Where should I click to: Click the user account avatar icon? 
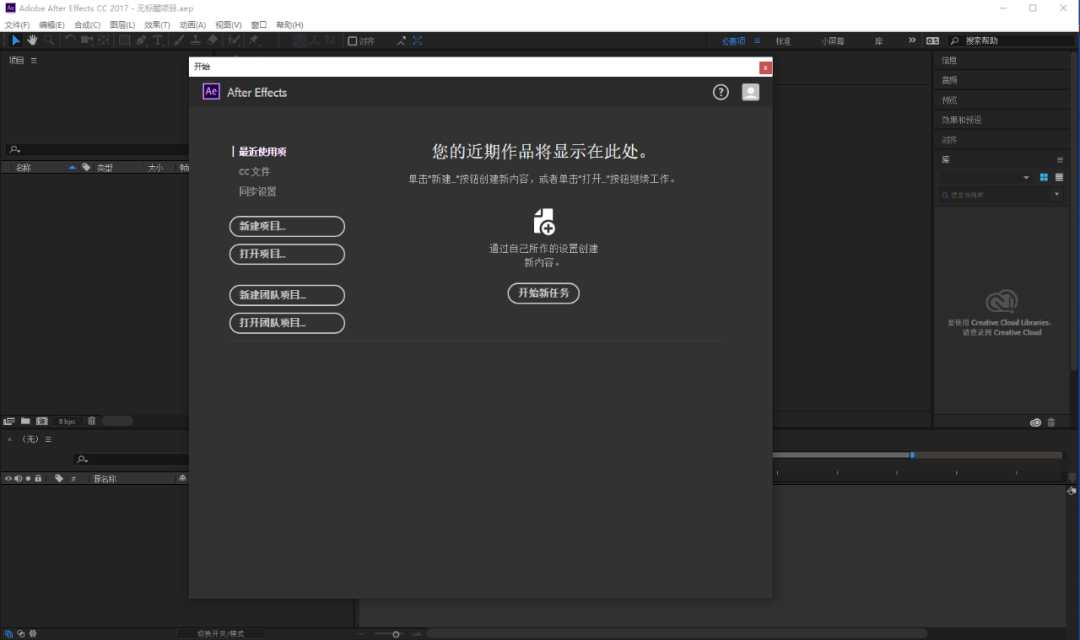[x=751, y=92]
